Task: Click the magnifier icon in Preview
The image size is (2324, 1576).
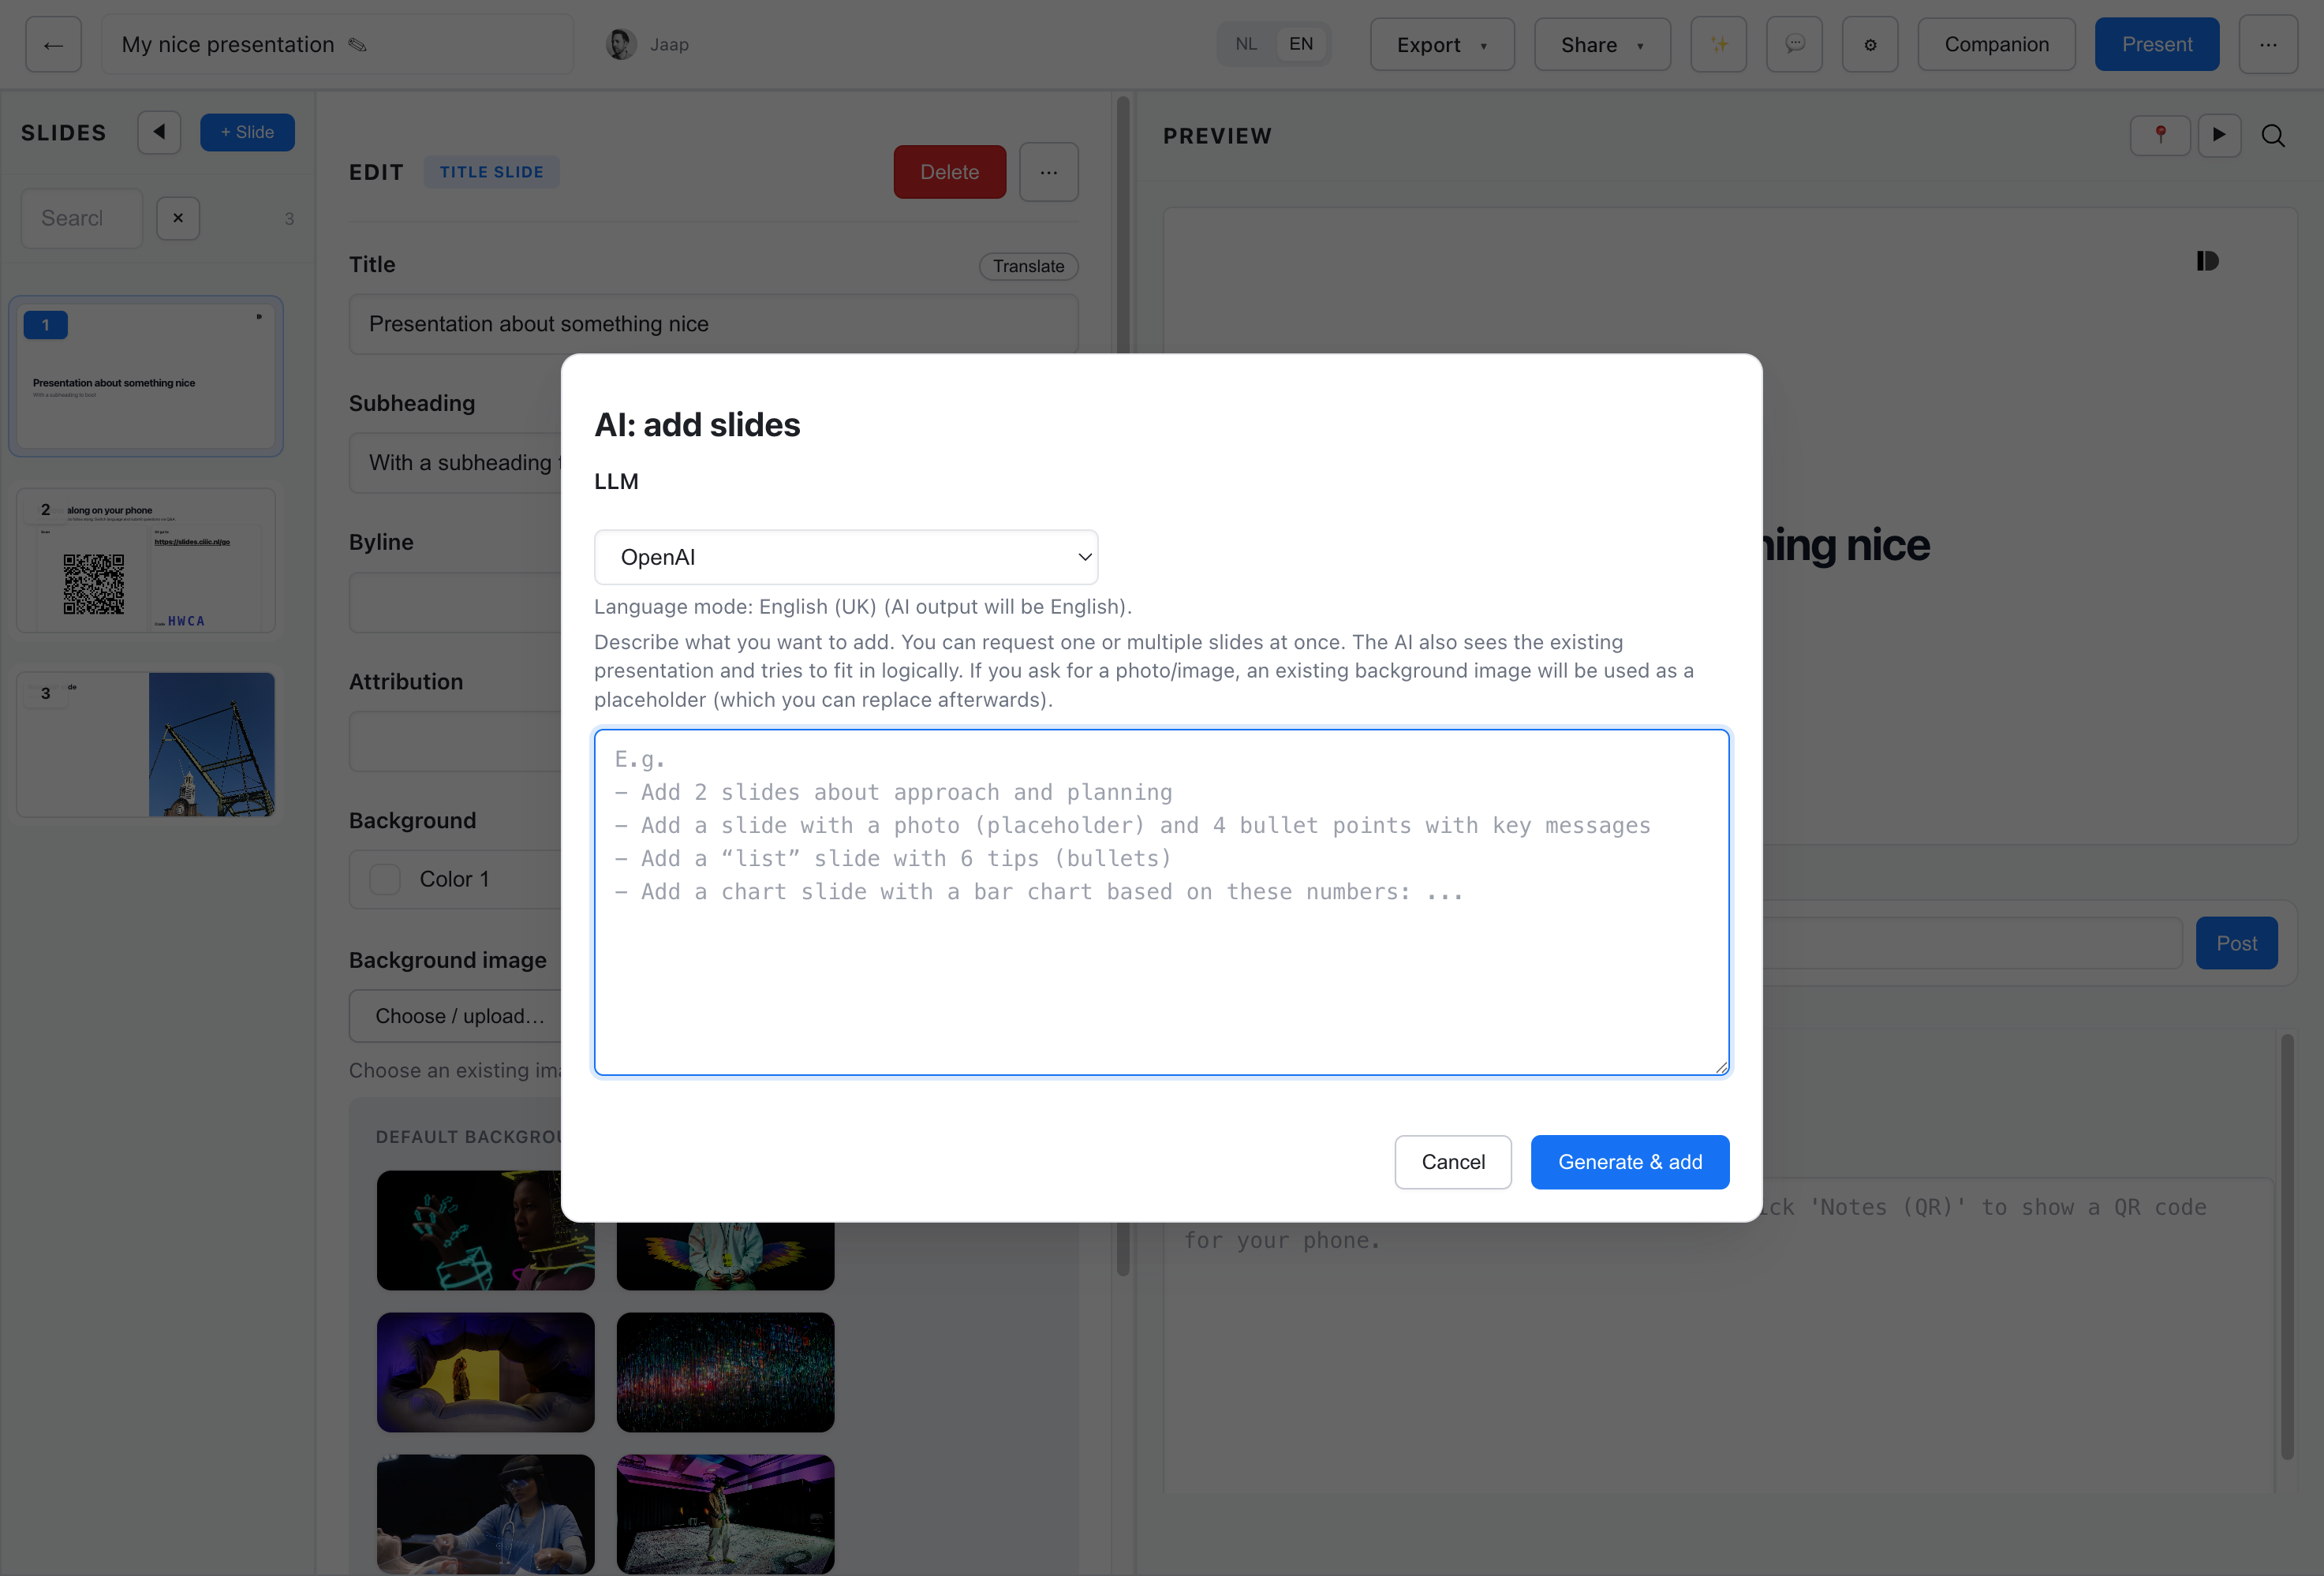Action: (2273, 135)
